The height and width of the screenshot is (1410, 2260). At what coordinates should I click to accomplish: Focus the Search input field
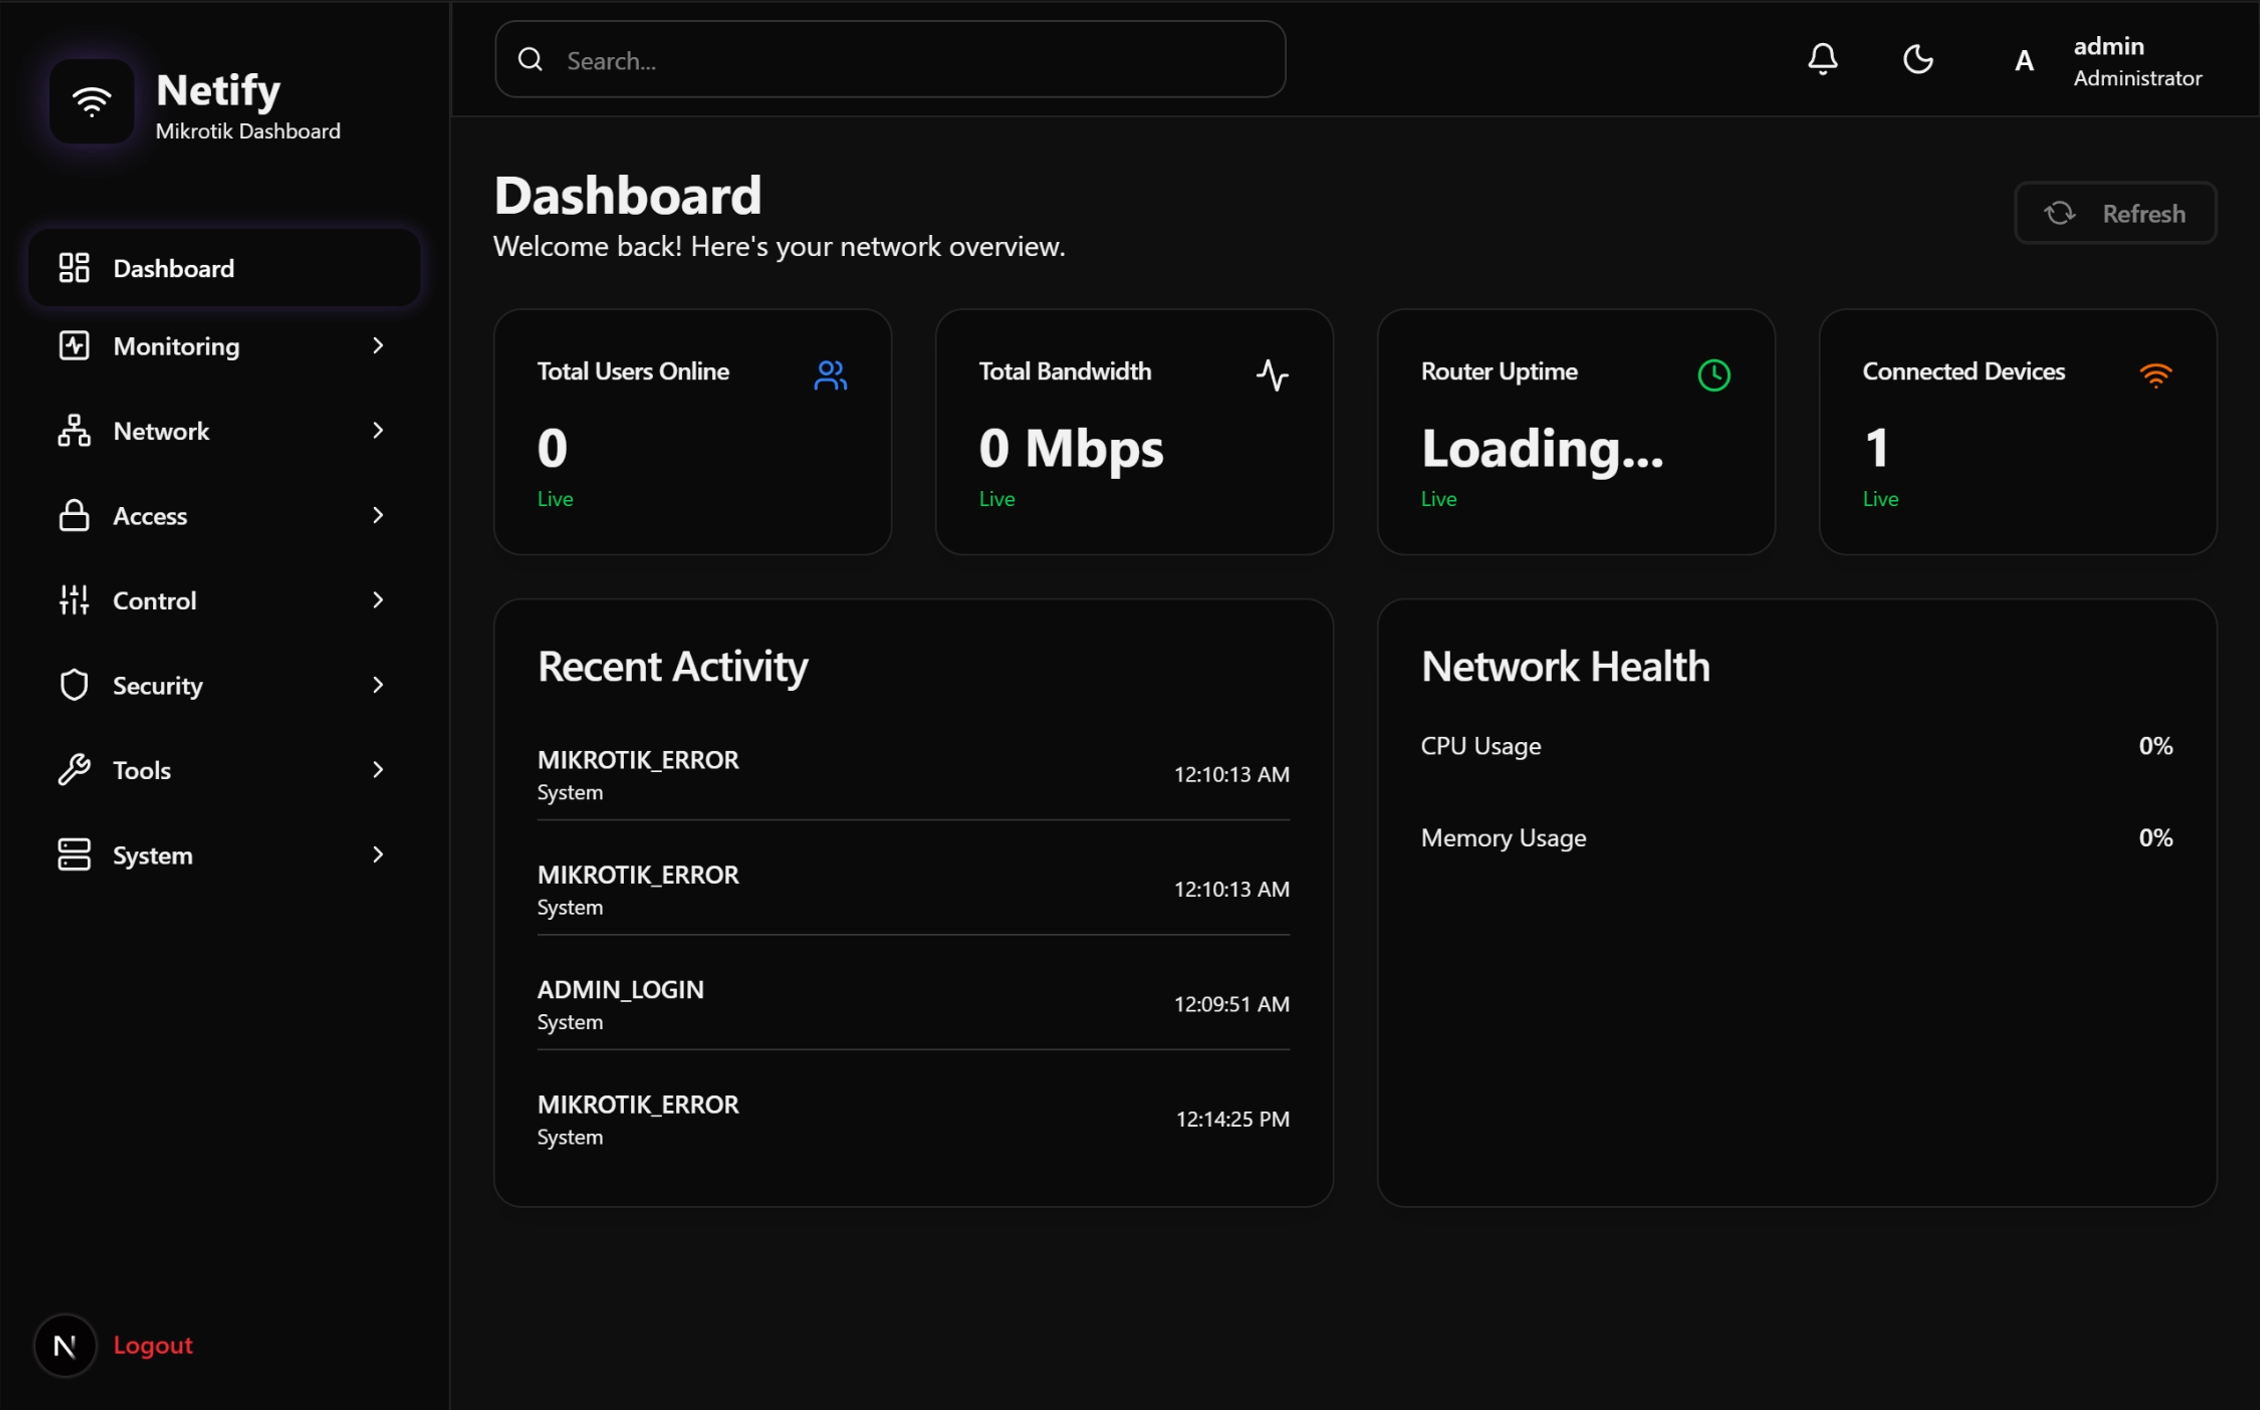point(890,60)
